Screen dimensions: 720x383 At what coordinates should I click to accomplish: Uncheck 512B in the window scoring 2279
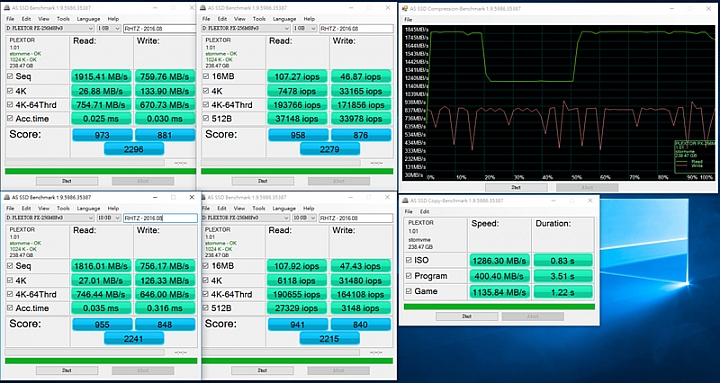click(206, 118)
